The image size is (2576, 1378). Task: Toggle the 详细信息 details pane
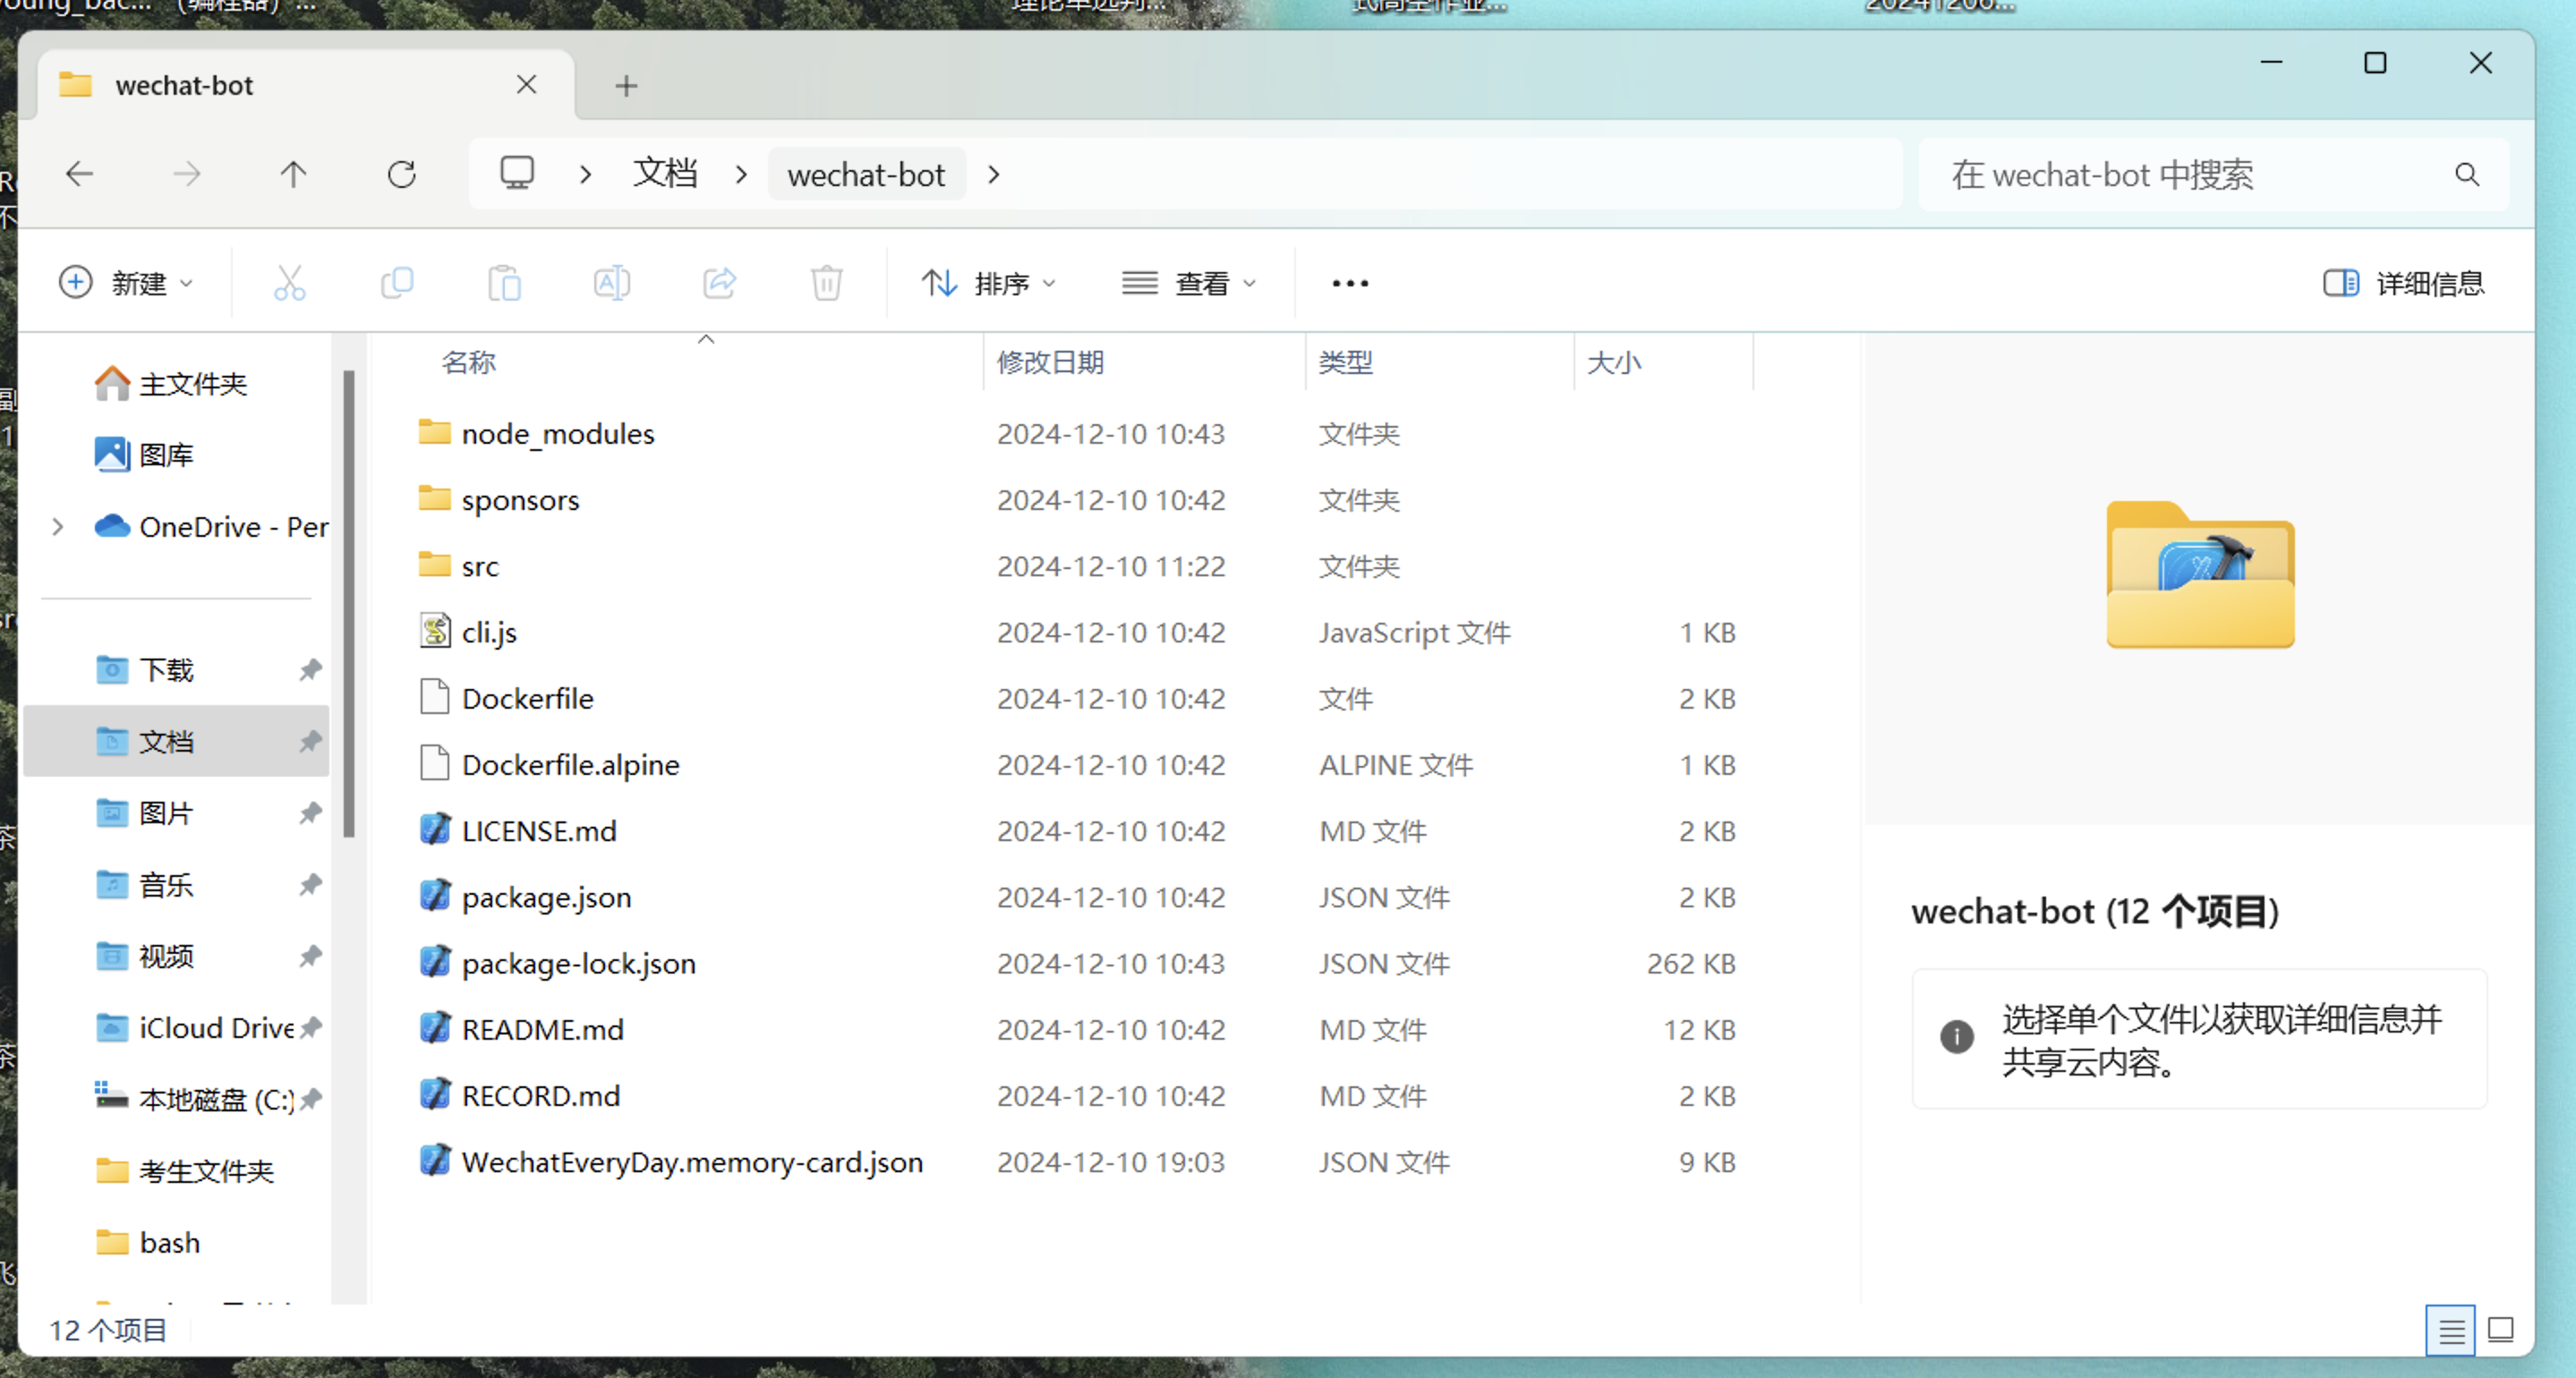(2404, 283)
